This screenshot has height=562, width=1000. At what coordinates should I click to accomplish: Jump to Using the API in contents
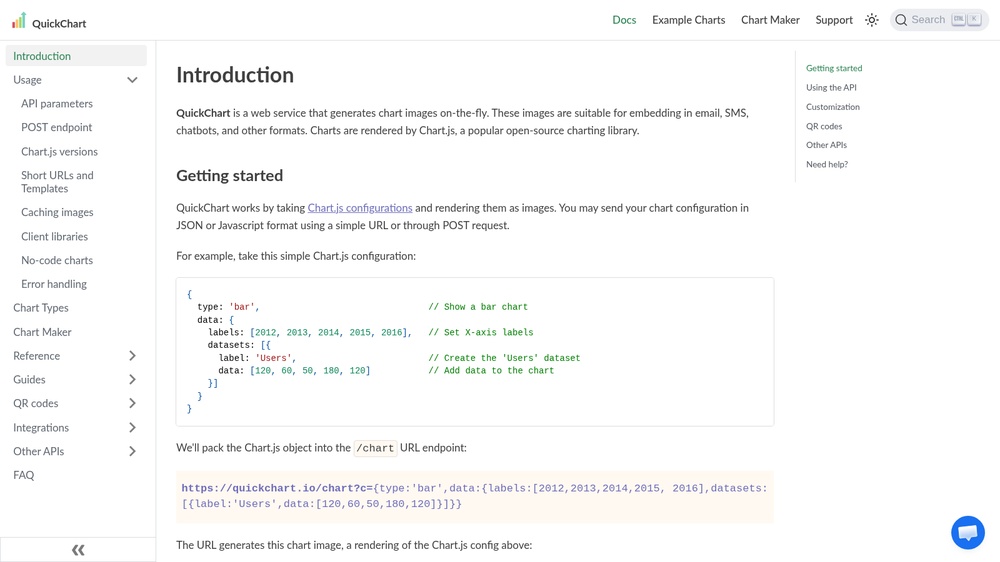coord(831,87)
